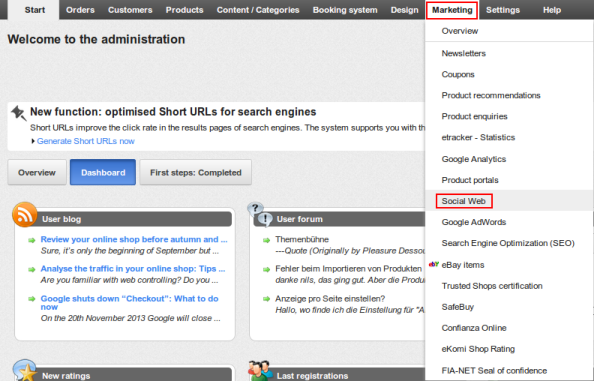The height and width of the screenshot is (381, 594).
Task: Click the Overview button below the banner
Action: [x=37, y=172]
